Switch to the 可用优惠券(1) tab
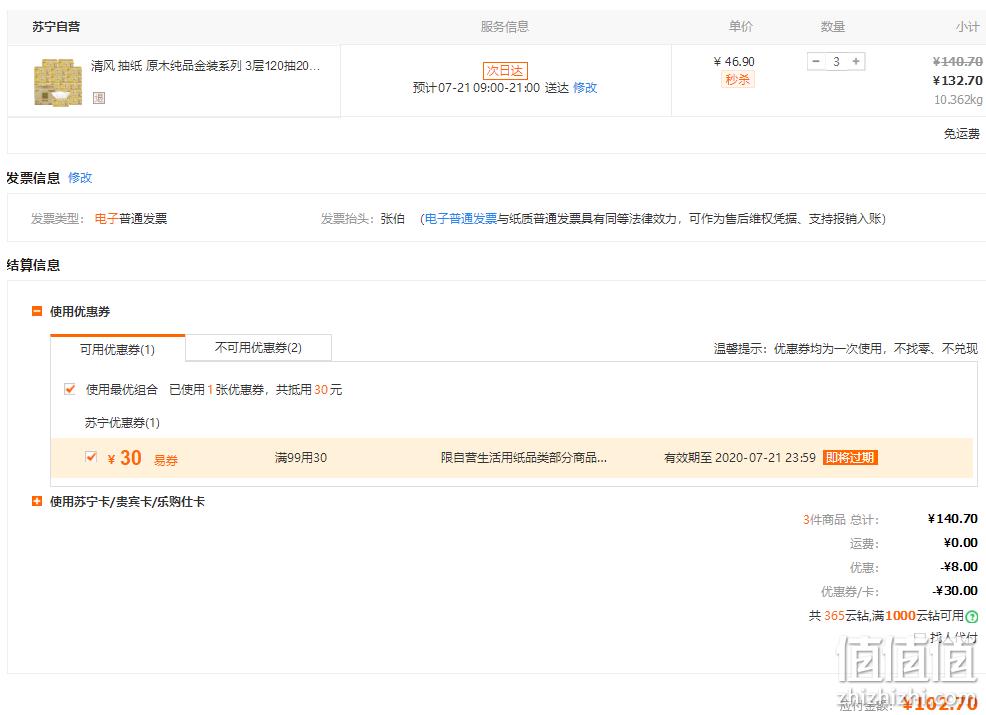This screenshot has height=715, width=986. pos(118,349)
